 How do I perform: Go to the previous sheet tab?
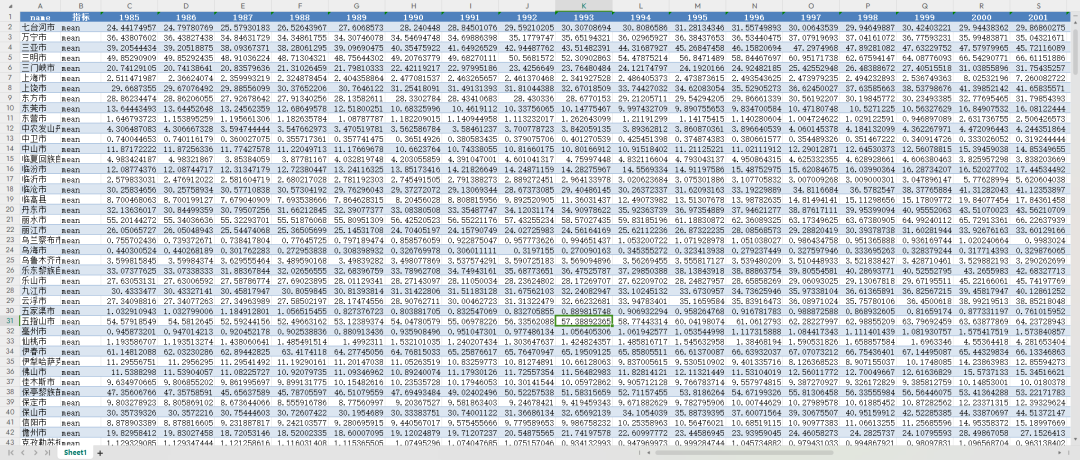pyautogui.click(x=23, y=452)
